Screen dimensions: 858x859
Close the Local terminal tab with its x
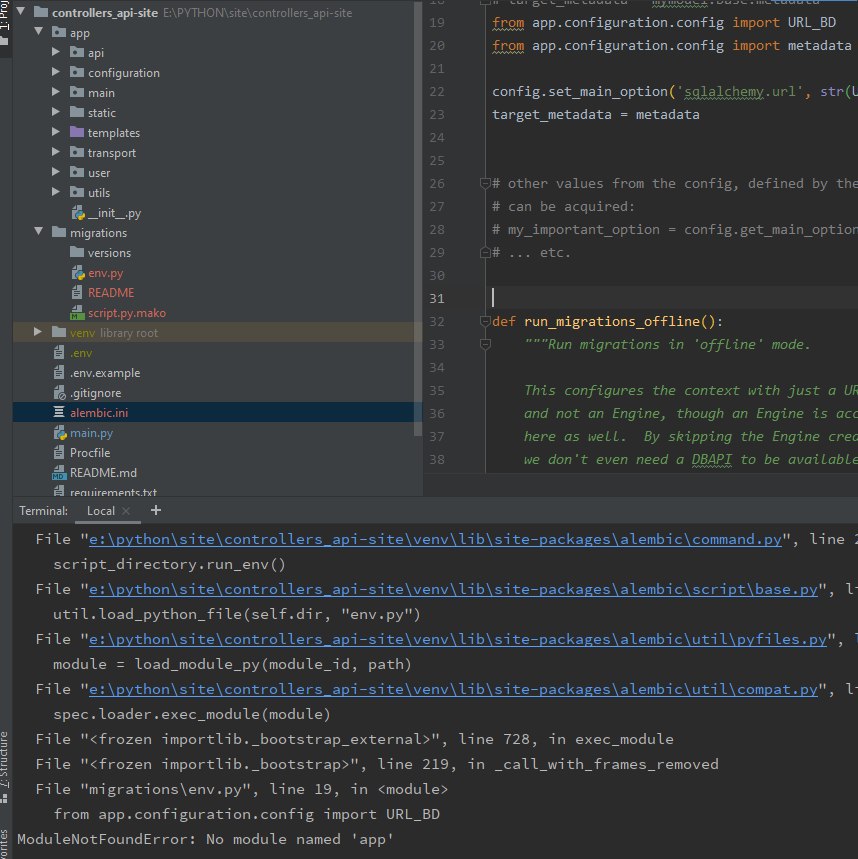128,511
